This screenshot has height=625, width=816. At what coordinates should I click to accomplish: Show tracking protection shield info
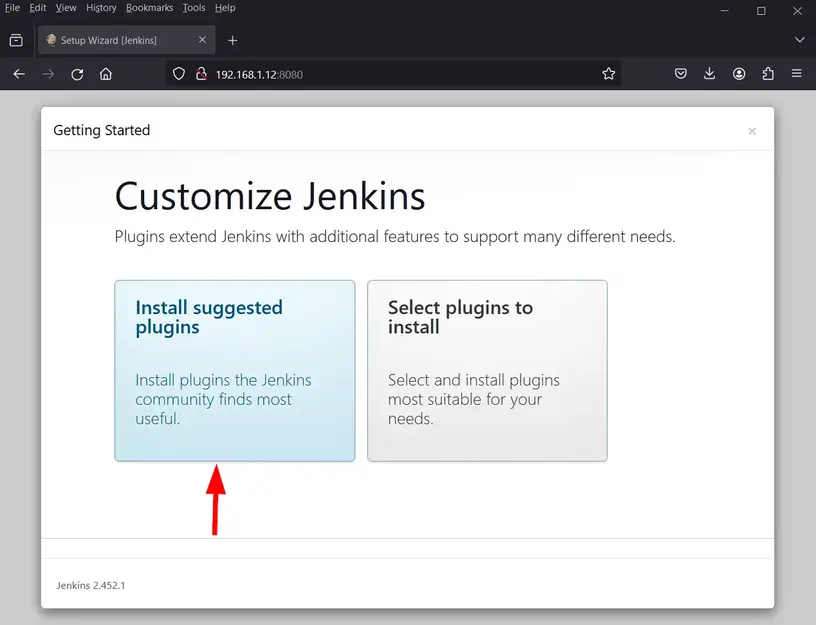(x=180, y=74)
